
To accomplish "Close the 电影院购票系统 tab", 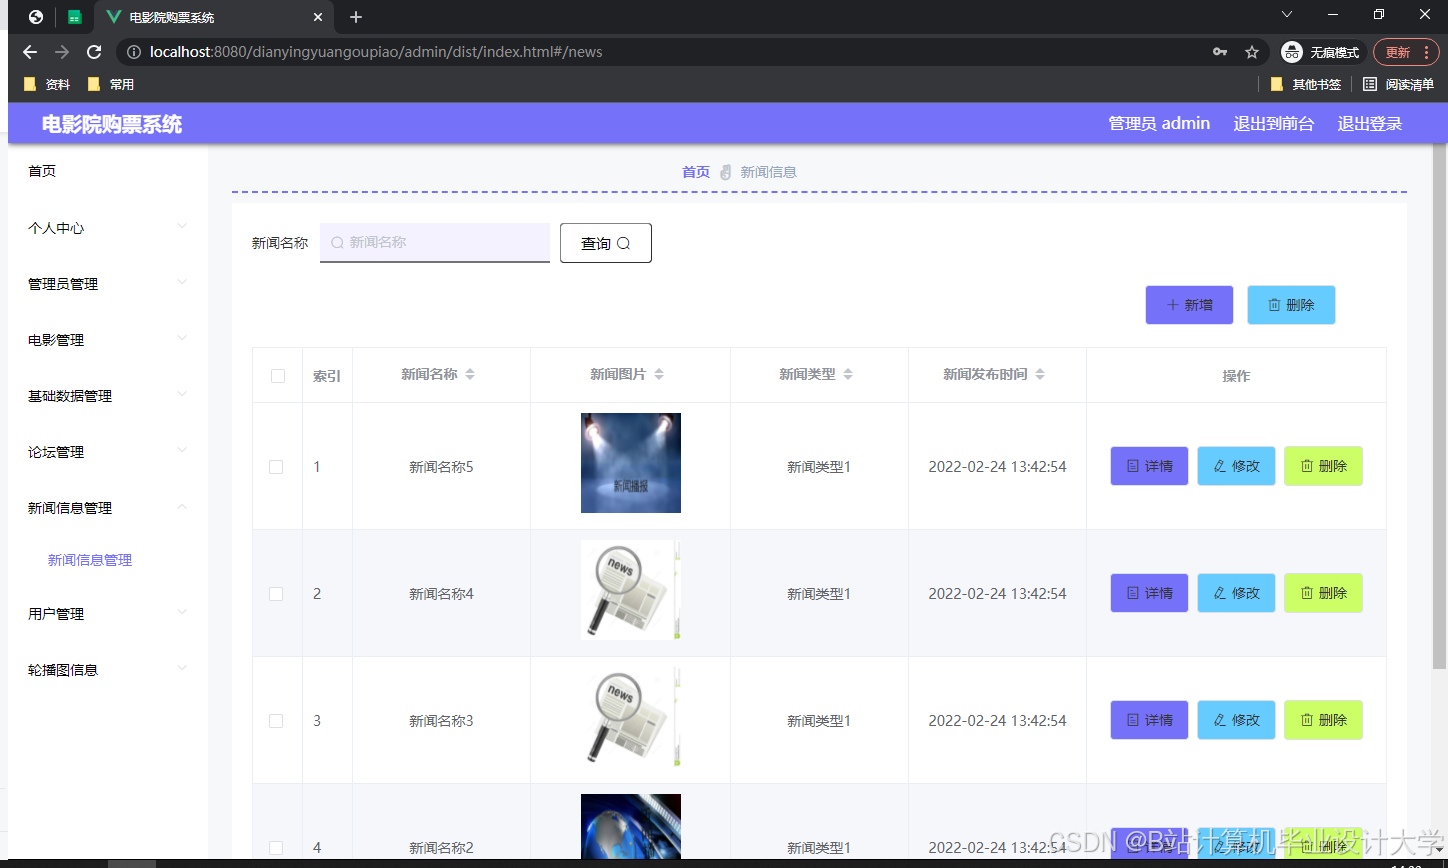I will coord(318,17).
